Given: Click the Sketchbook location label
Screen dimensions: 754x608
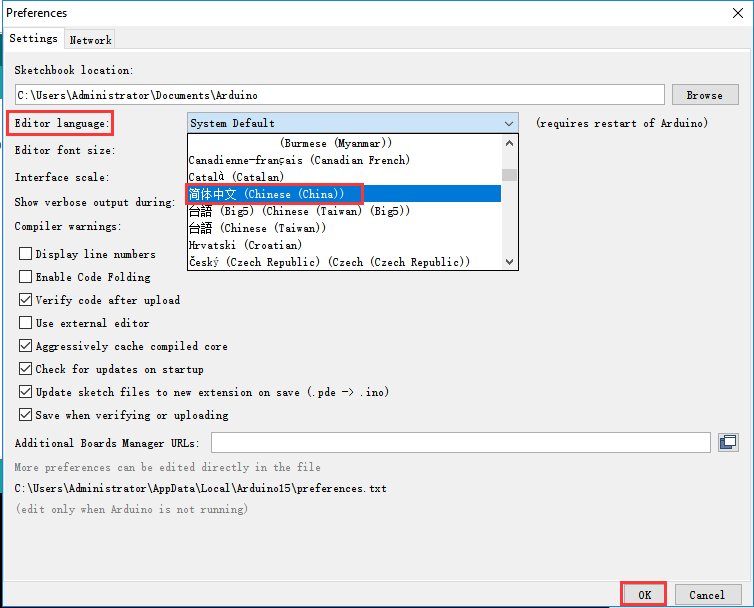Looking at the screenshot, I should click(x=74, y=70).
